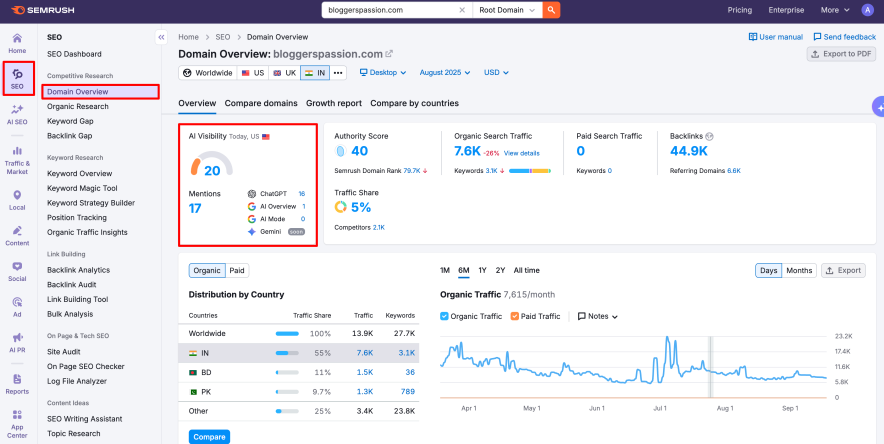Screen dimensions: 884x444
Task: Open AI SEO in the sidebar
Action: coord(17,114)
